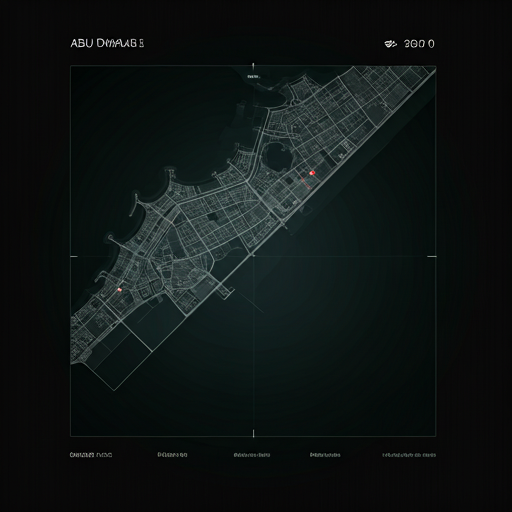Click the tiny label at the map's top center

253,76
